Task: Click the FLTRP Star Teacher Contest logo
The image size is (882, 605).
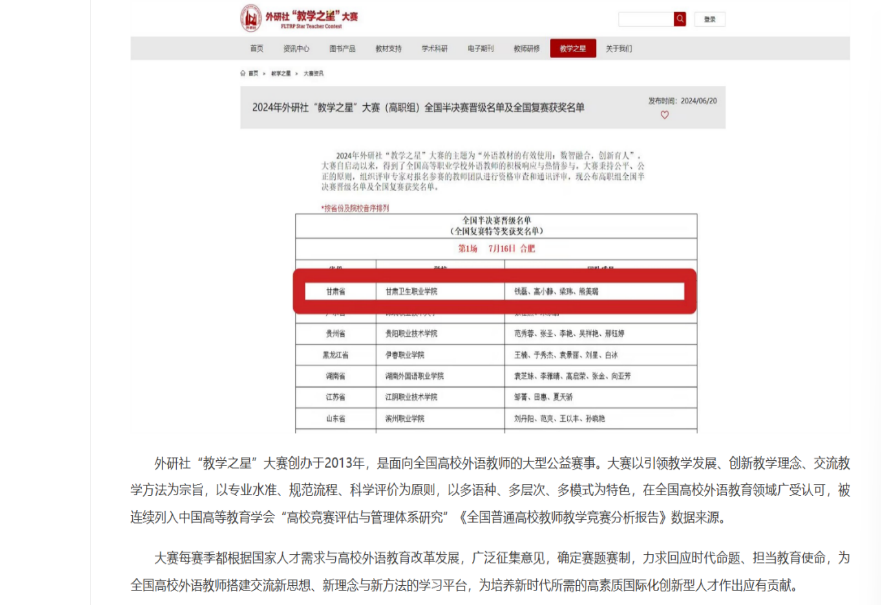Action: click(299, 18)
